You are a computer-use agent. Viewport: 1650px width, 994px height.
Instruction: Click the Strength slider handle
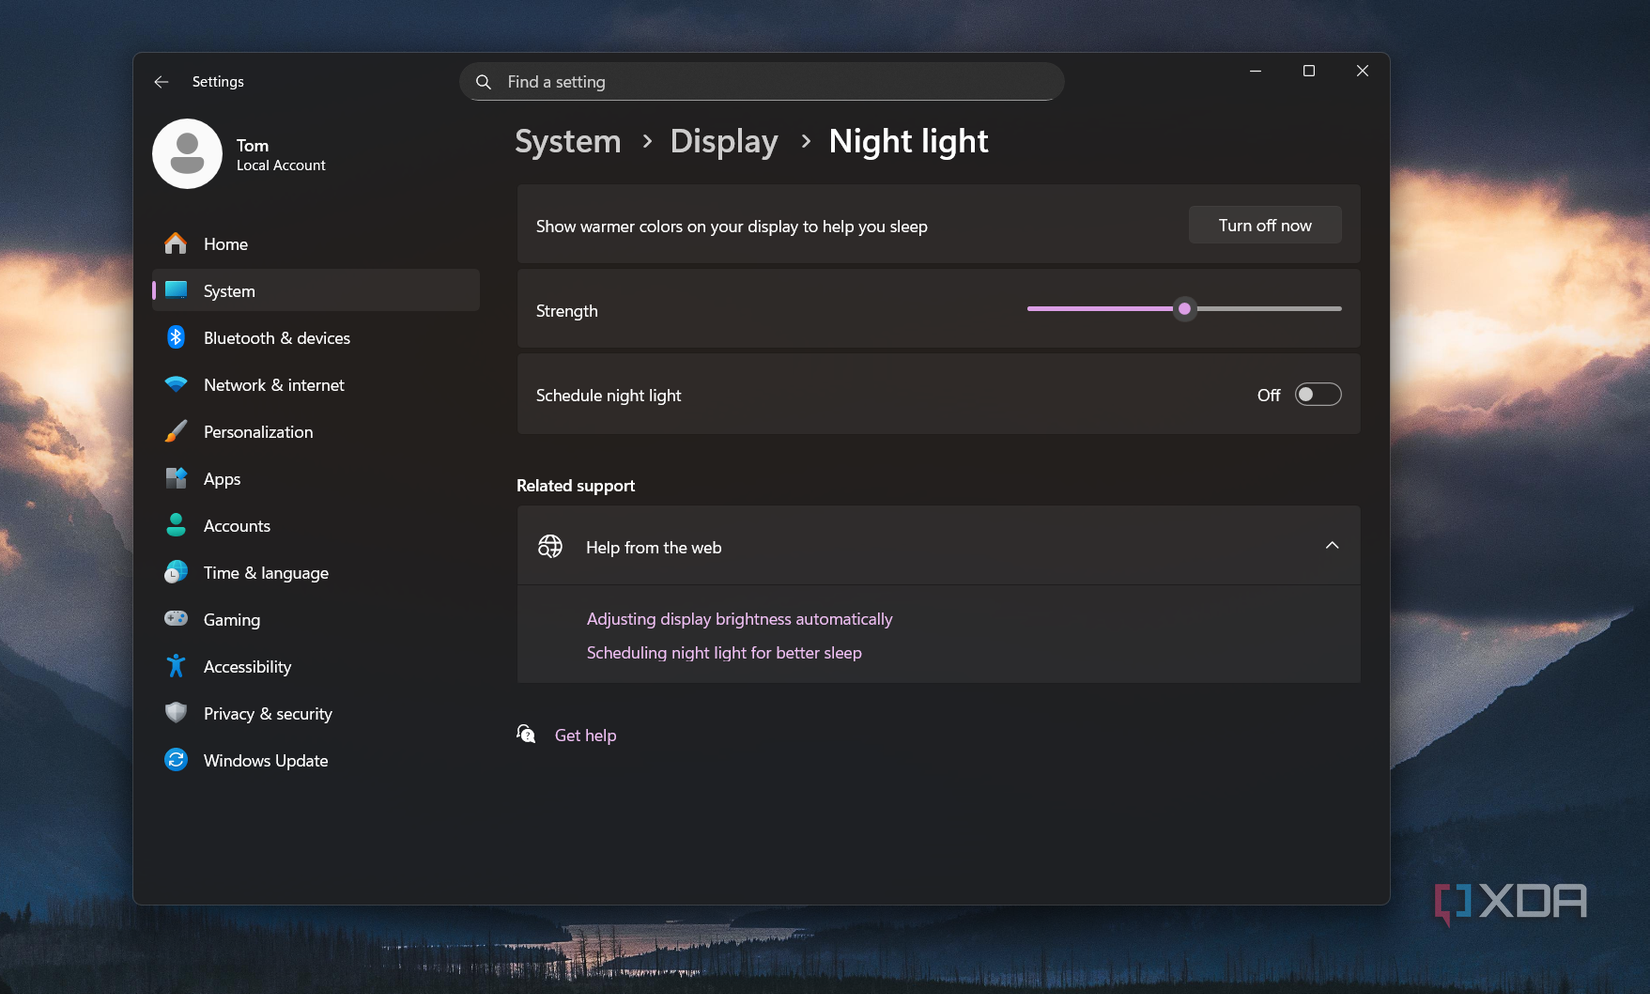1184,309
